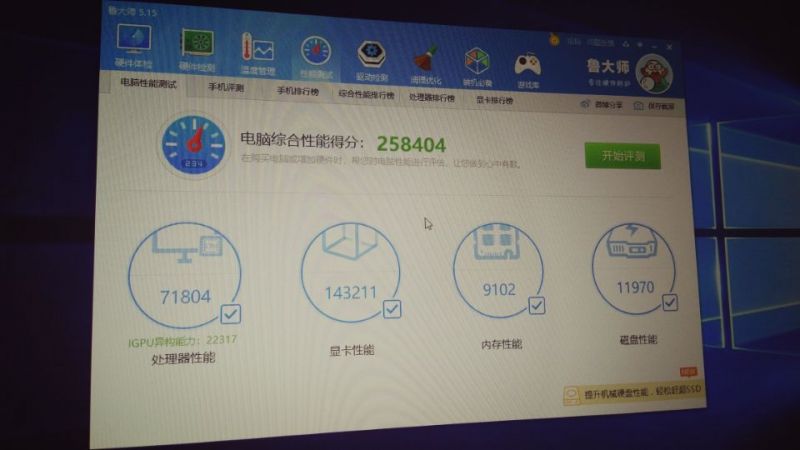Click the 微博分享 share icon

tap(585, 104)
